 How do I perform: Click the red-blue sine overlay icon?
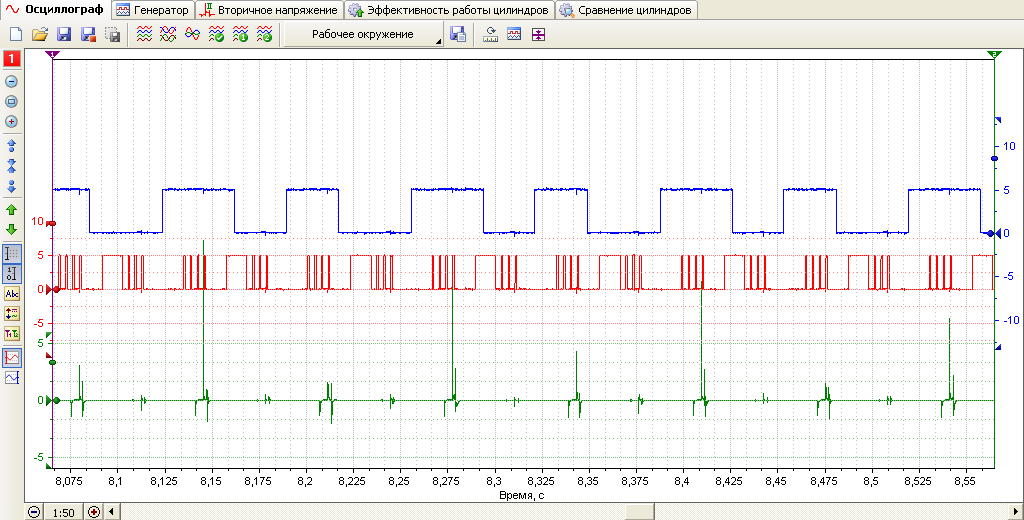tap(192, 35)
